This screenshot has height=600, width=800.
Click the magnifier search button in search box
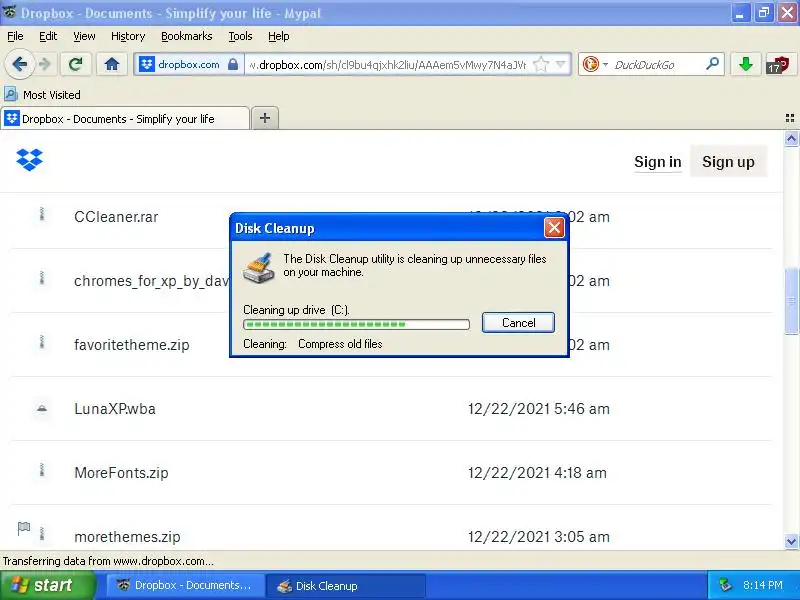(713, 64)
